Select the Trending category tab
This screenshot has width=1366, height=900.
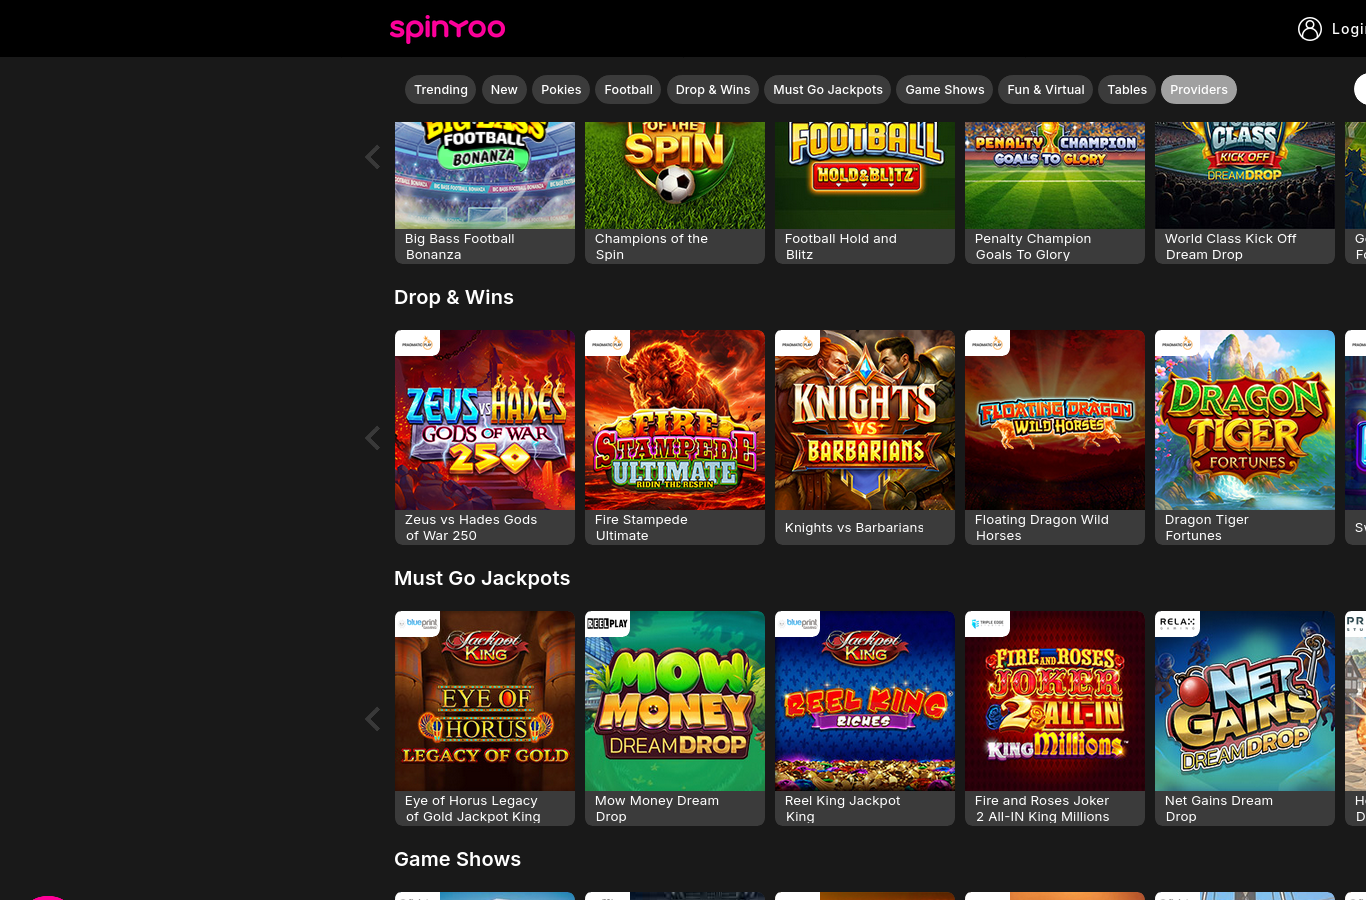pyautogui.click(x=441, y=90)
